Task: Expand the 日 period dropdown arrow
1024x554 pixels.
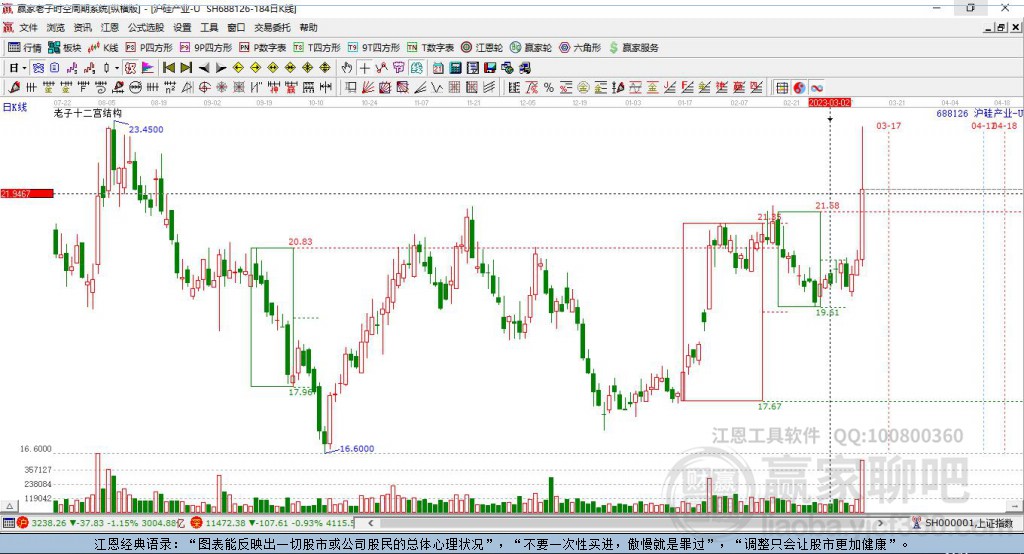Action: [24, 68]
